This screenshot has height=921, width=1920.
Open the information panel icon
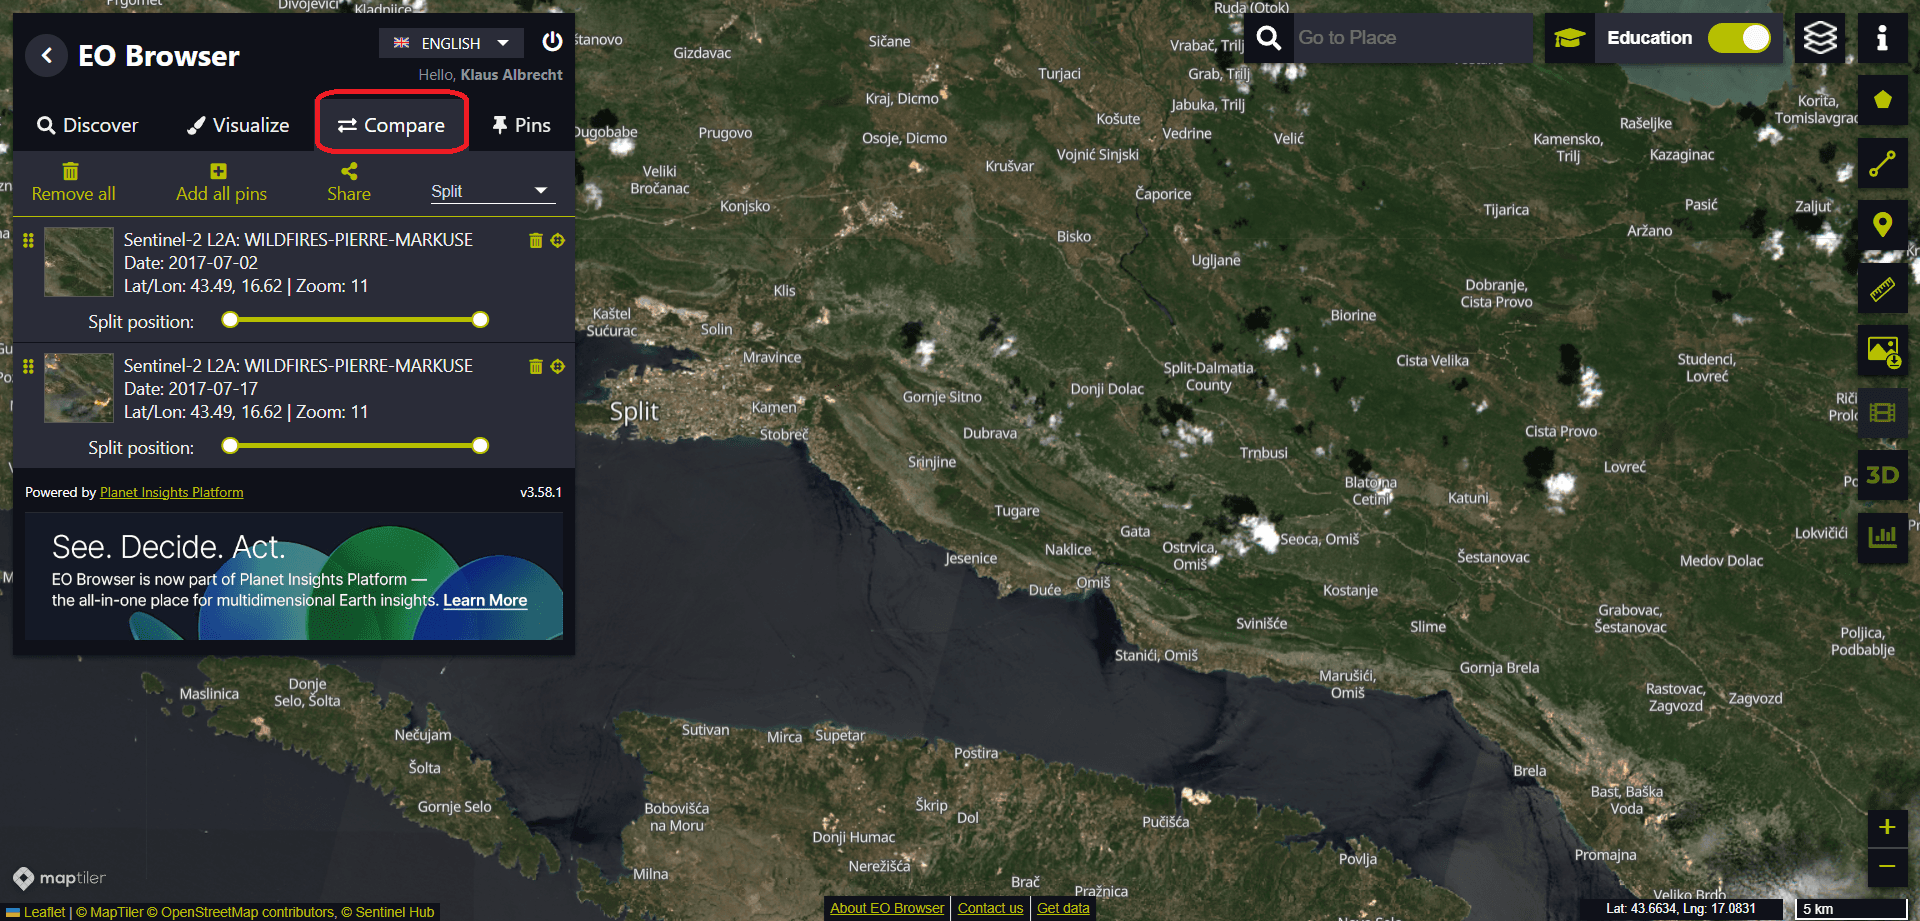pyautogui.click(x=1882, y=39)
